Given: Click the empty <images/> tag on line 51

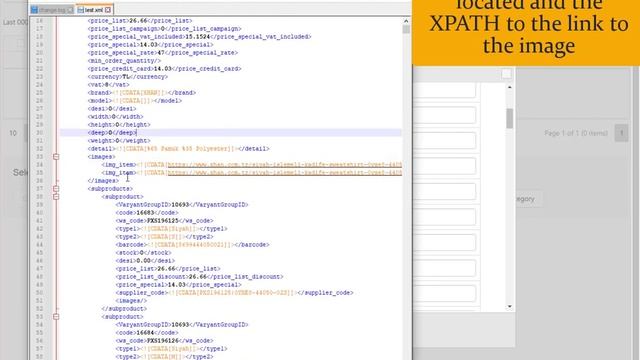Looking at the screenshot, I should point(131,301).
